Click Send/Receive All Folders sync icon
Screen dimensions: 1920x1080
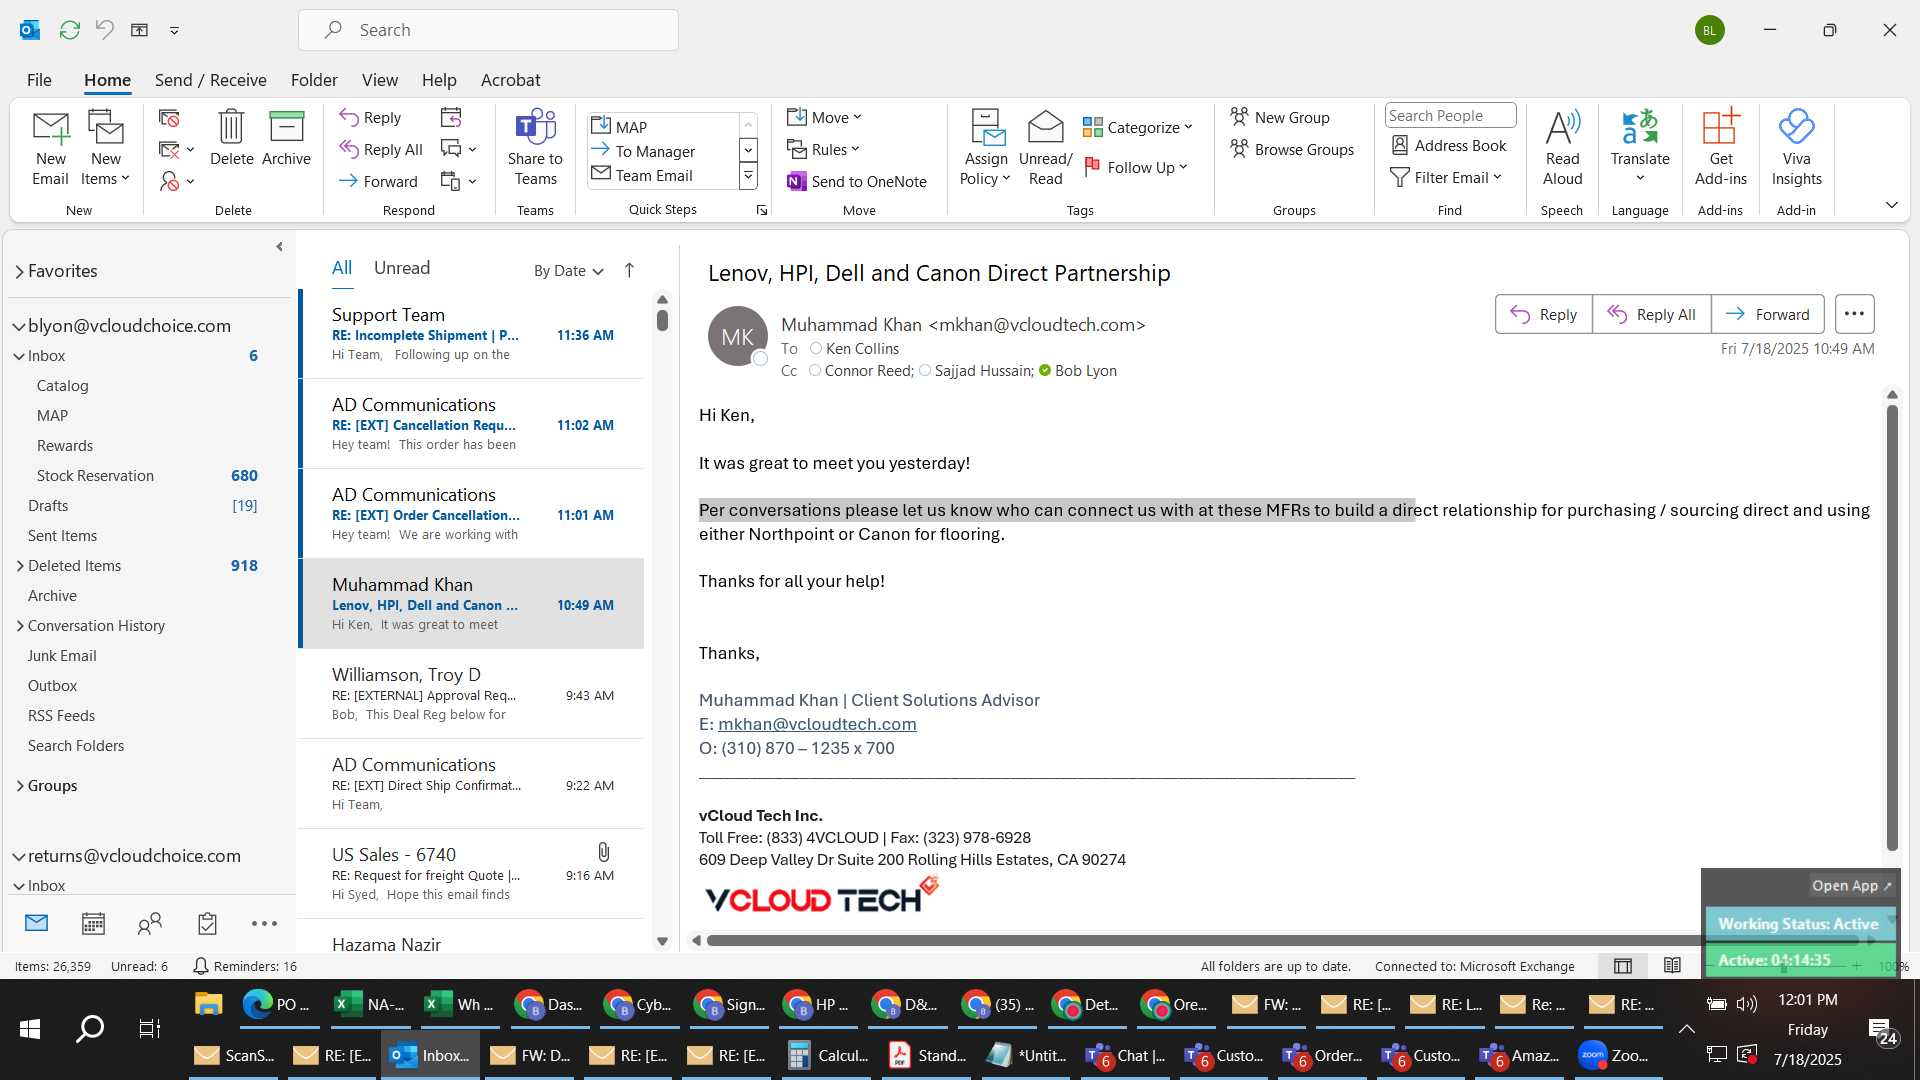pos(69,30)
